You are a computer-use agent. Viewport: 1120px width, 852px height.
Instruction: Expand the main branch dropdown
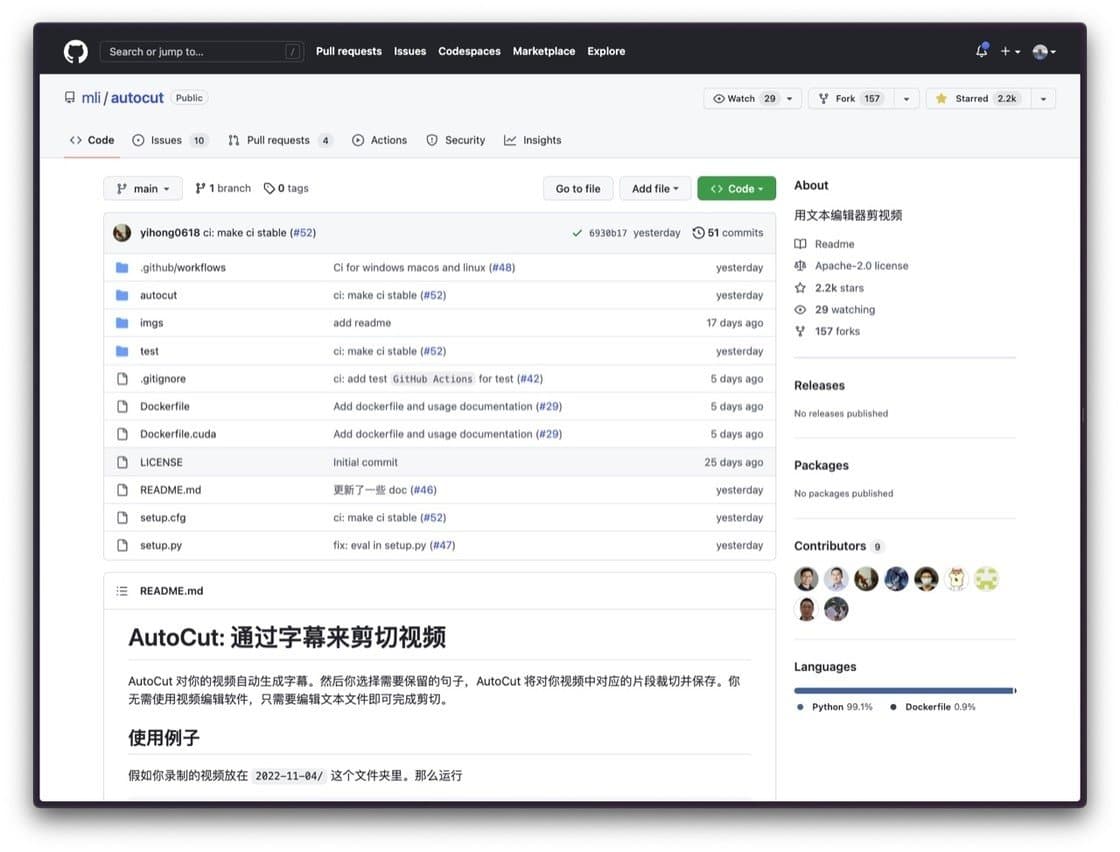(143, 188)
